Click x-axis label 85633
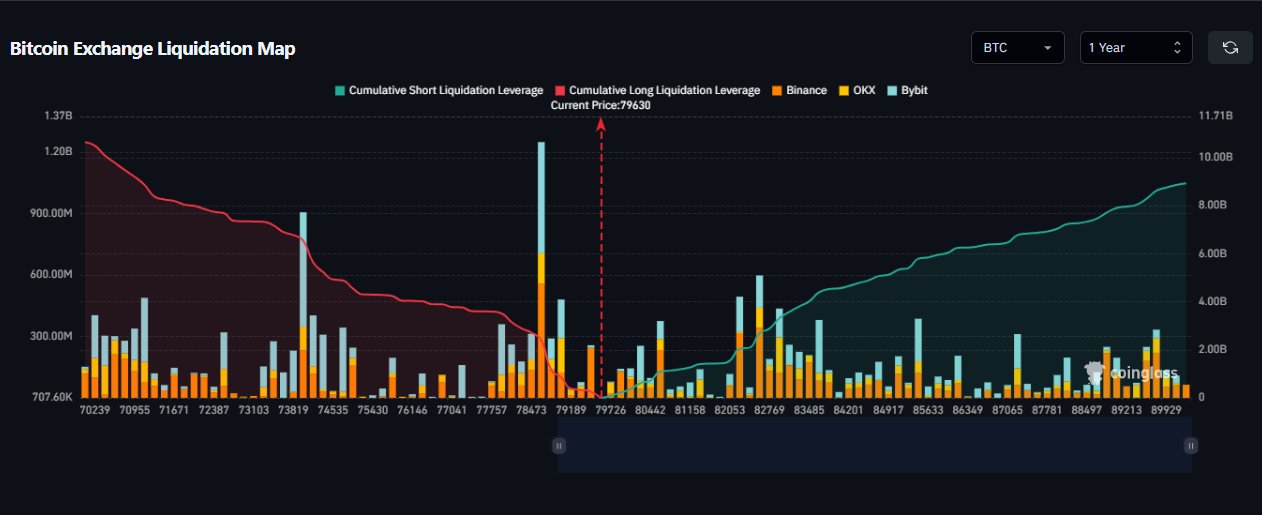This screenshot has height=515, width=1262. tap(927, 410)
